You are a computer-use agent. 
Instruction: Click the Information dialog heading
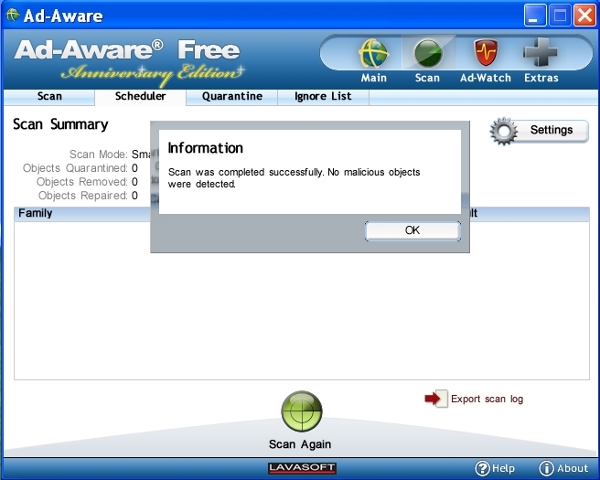205,148
